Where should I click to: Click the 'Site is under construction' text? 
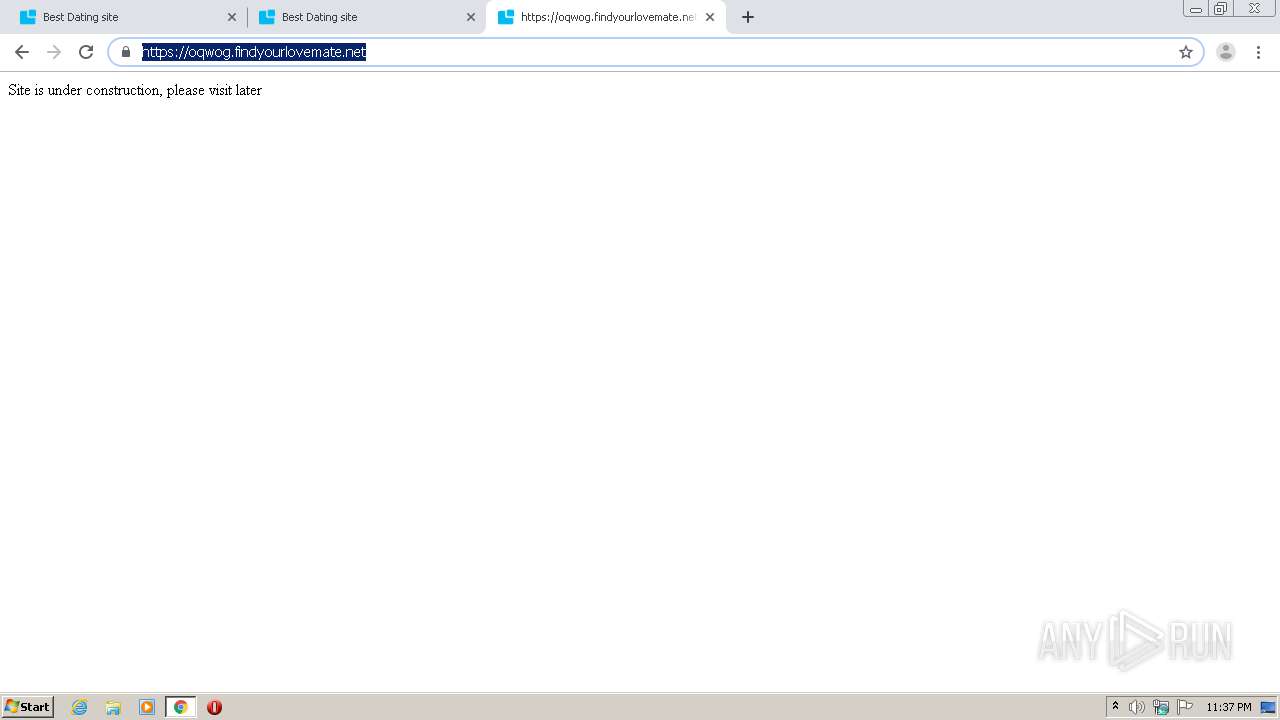[x=135, y=90]
